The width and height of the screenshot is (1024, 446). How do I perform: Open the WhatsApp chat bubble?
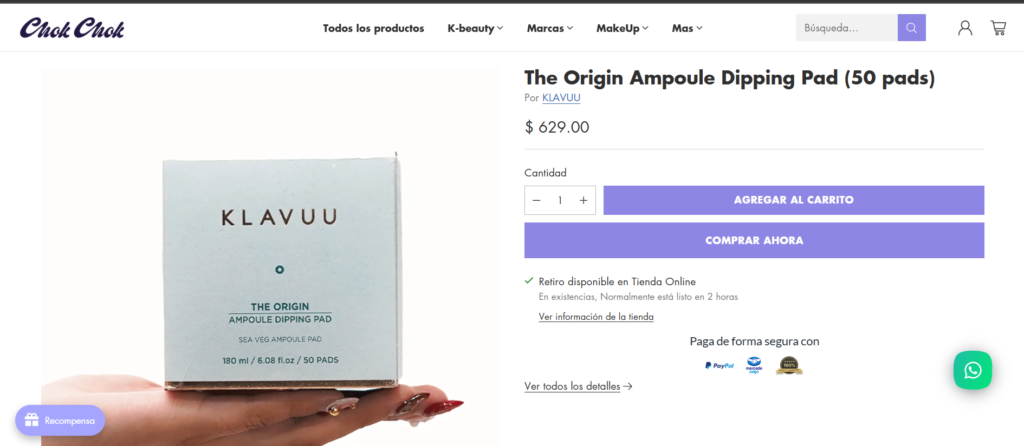click(x=972, y=370)
